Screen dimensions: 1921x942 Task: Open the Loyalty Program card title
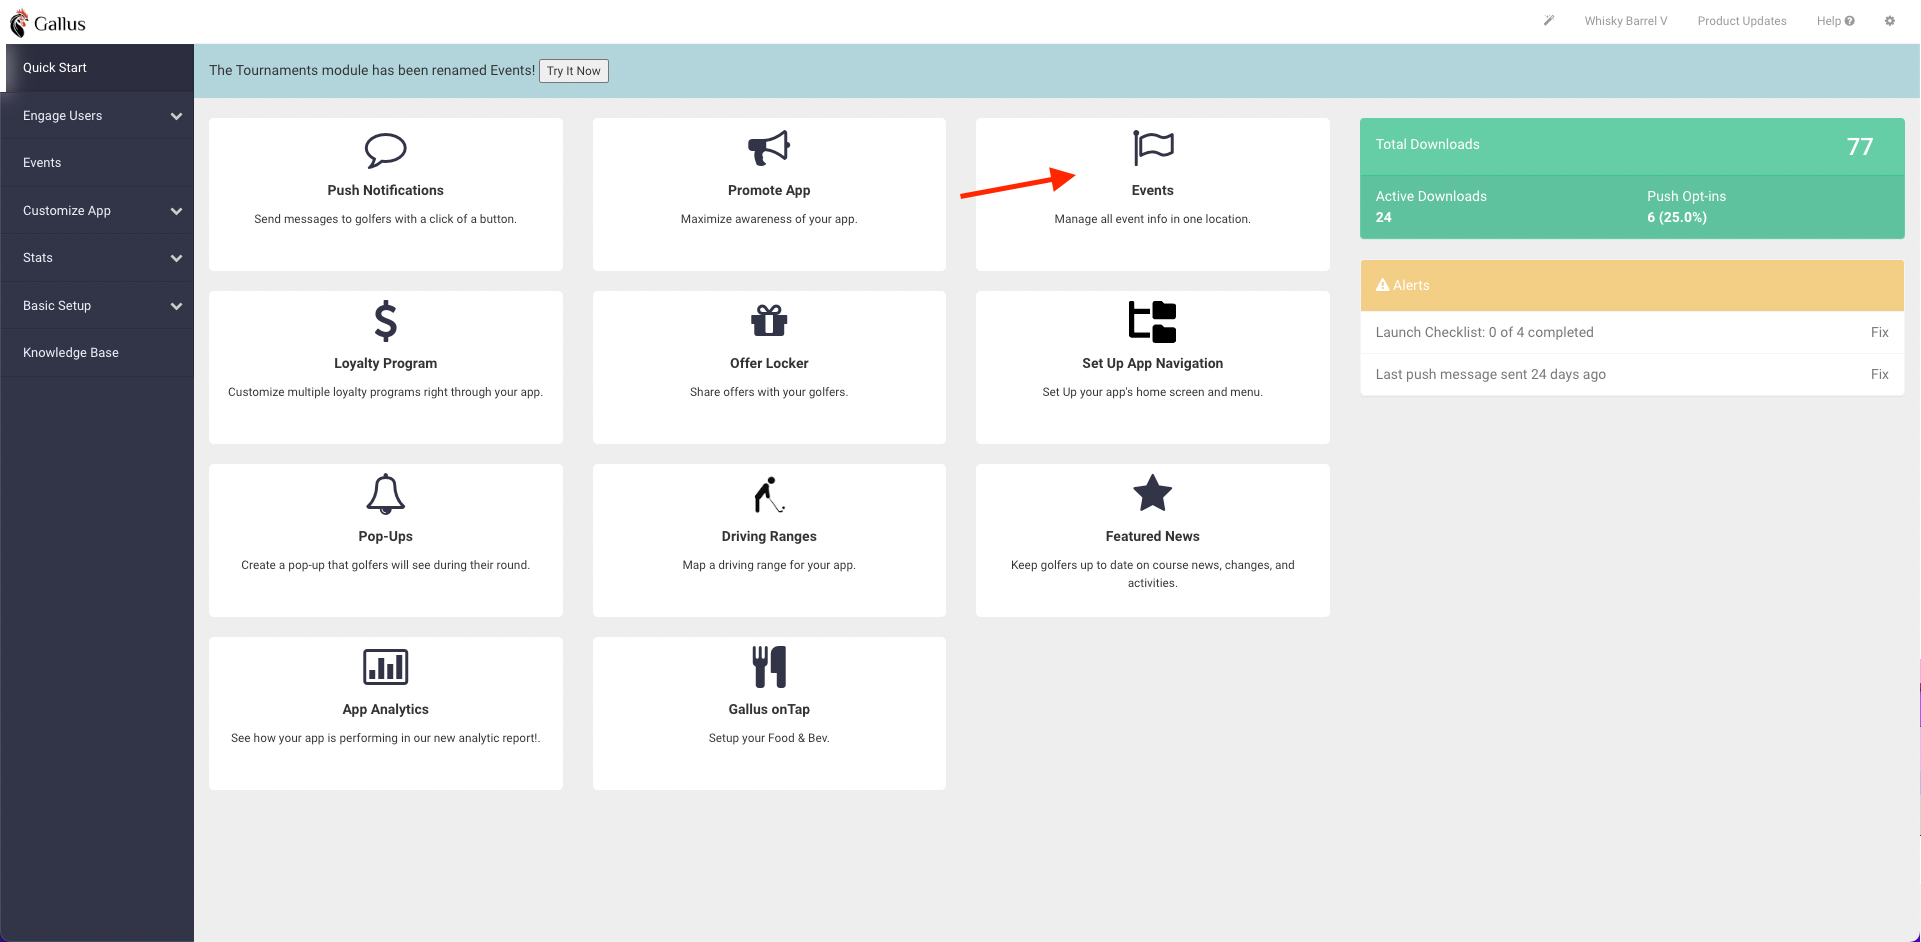tap(385, 363)
